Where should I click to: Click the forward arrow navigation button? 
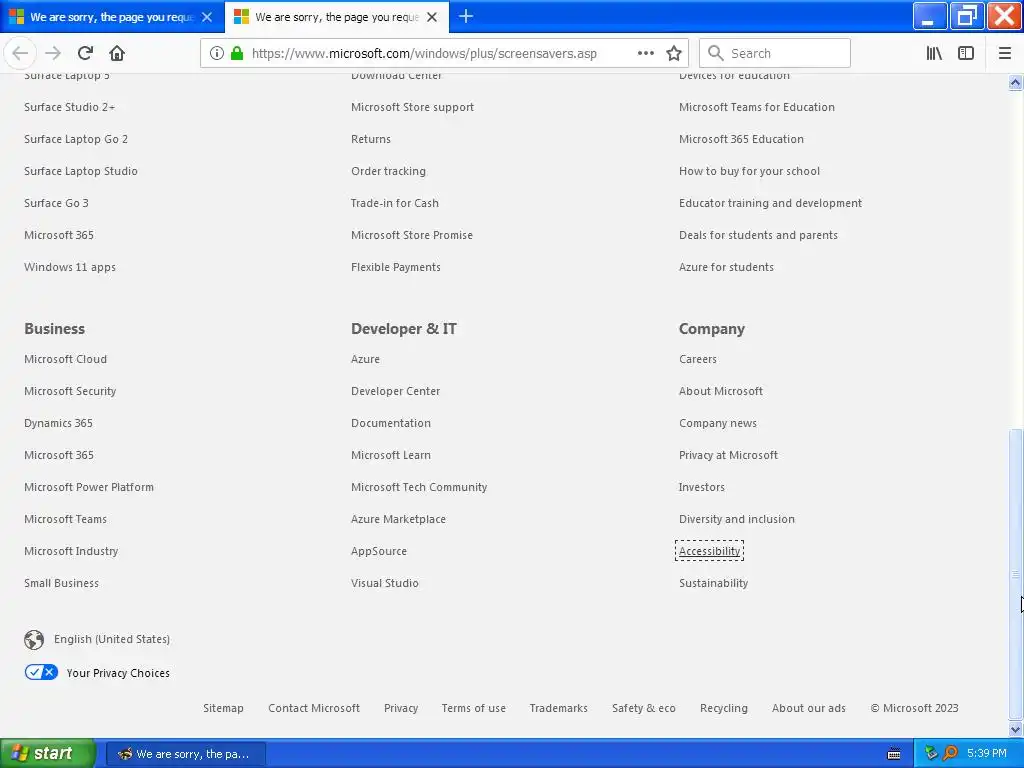point(53,54)
